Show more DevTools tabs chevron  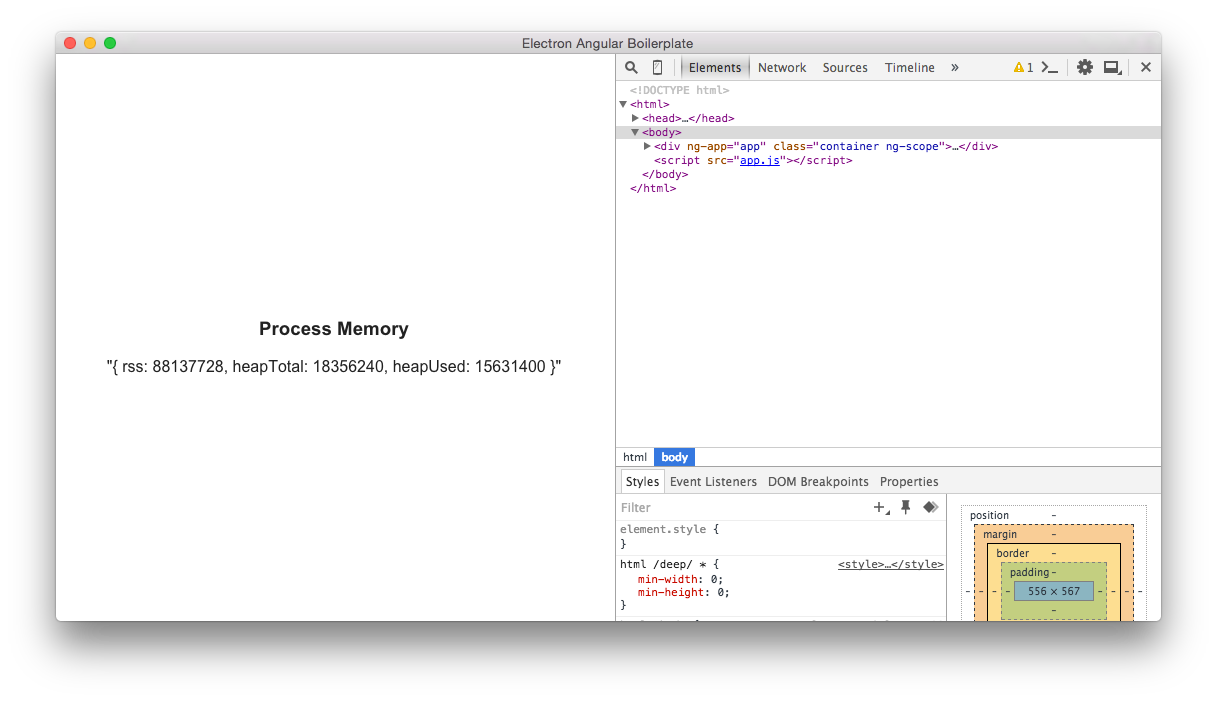click(x=955, y=67)
